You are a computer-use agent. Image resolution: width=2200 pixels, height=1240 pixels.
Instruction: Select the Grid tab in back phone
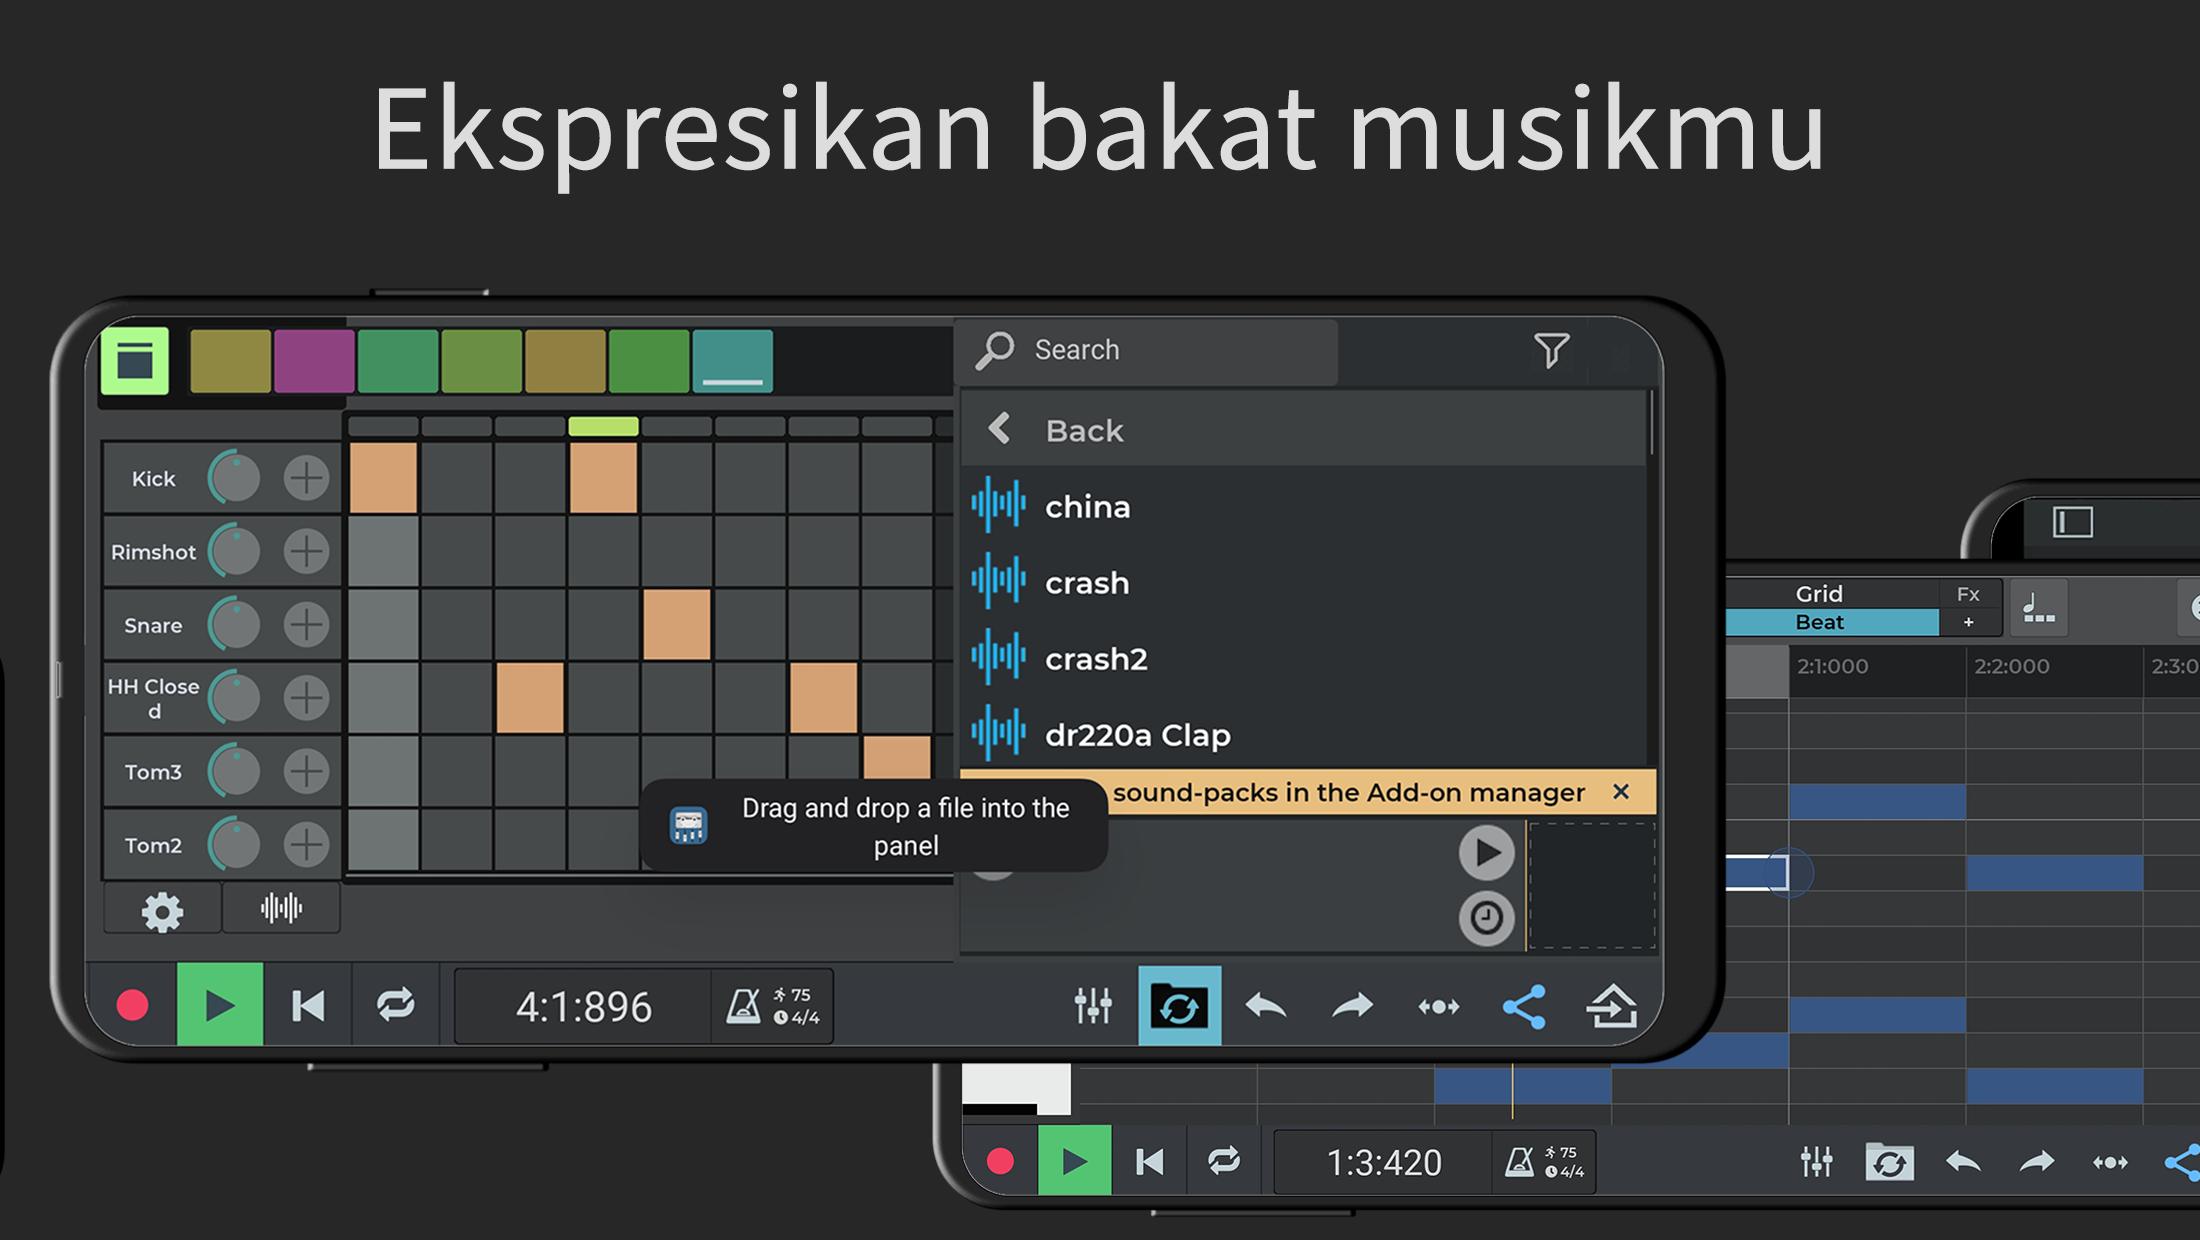click(1818, 594)
